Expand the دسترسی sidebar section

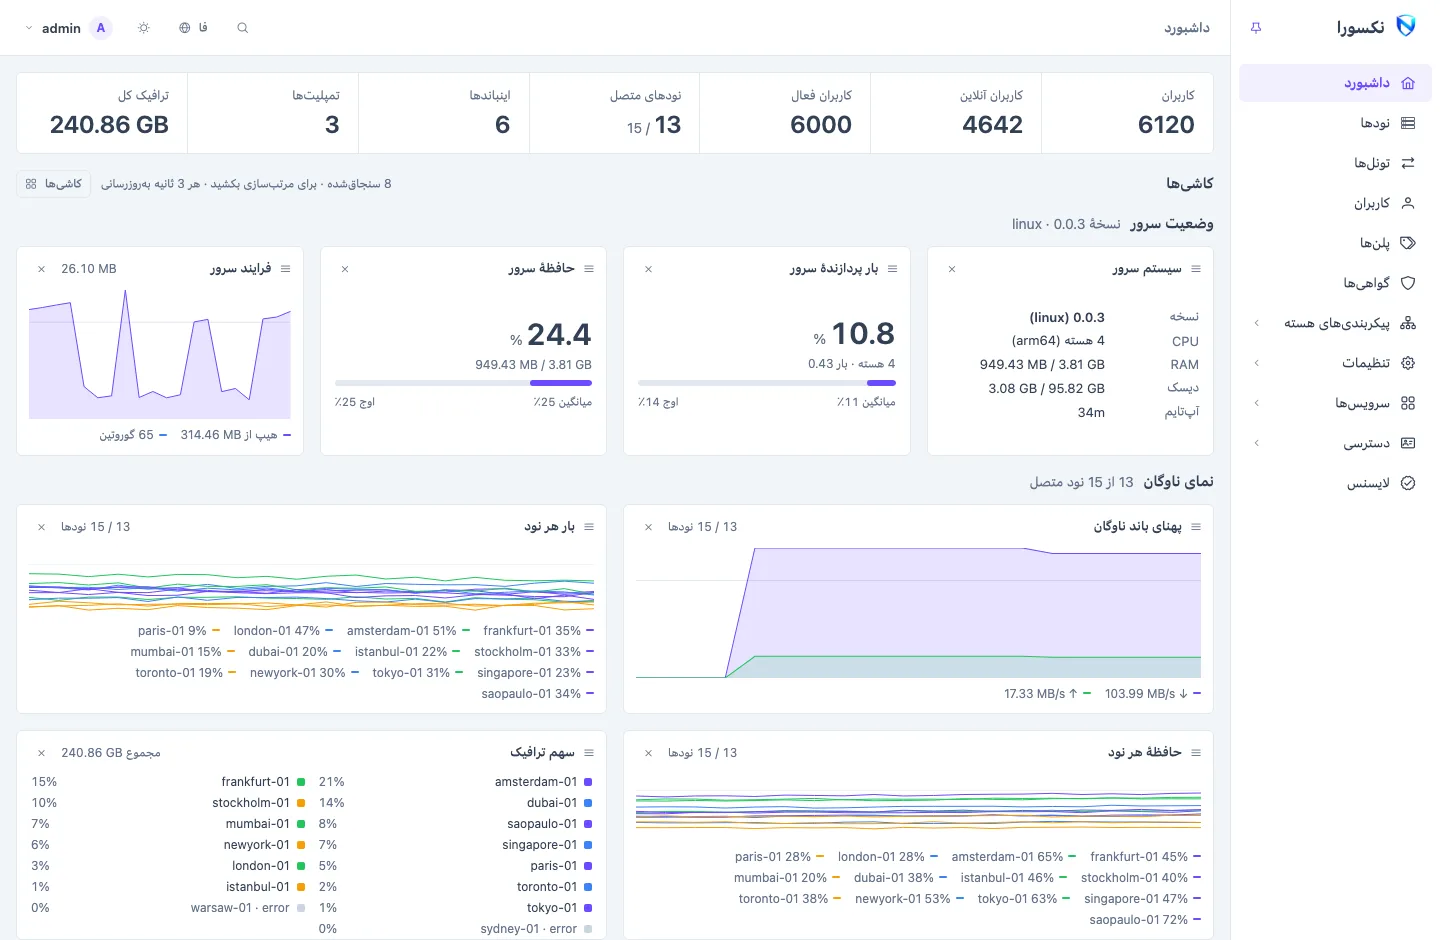tap(1335, 443)
